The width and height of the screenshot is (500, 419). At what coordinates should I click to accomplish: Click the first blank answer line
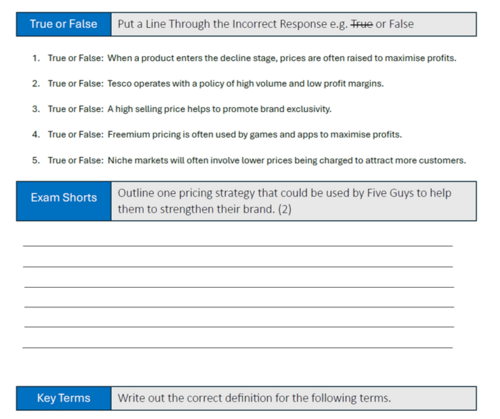[x=238, y=246]
